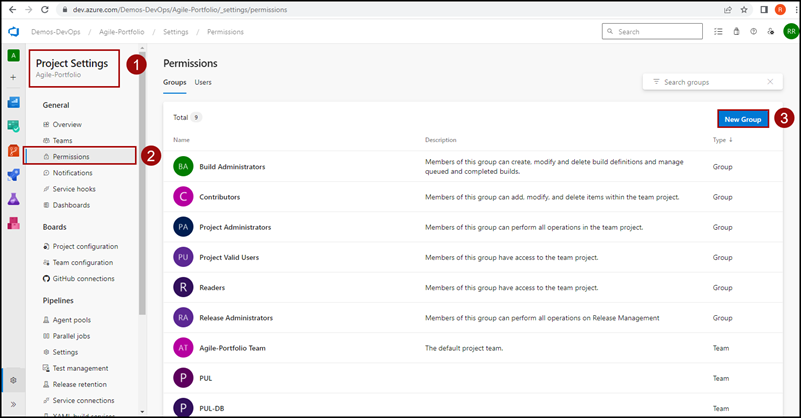The image size is (801, 418).
Task: Open the marketplace shopping bag icon
Action: pos(736,32)
